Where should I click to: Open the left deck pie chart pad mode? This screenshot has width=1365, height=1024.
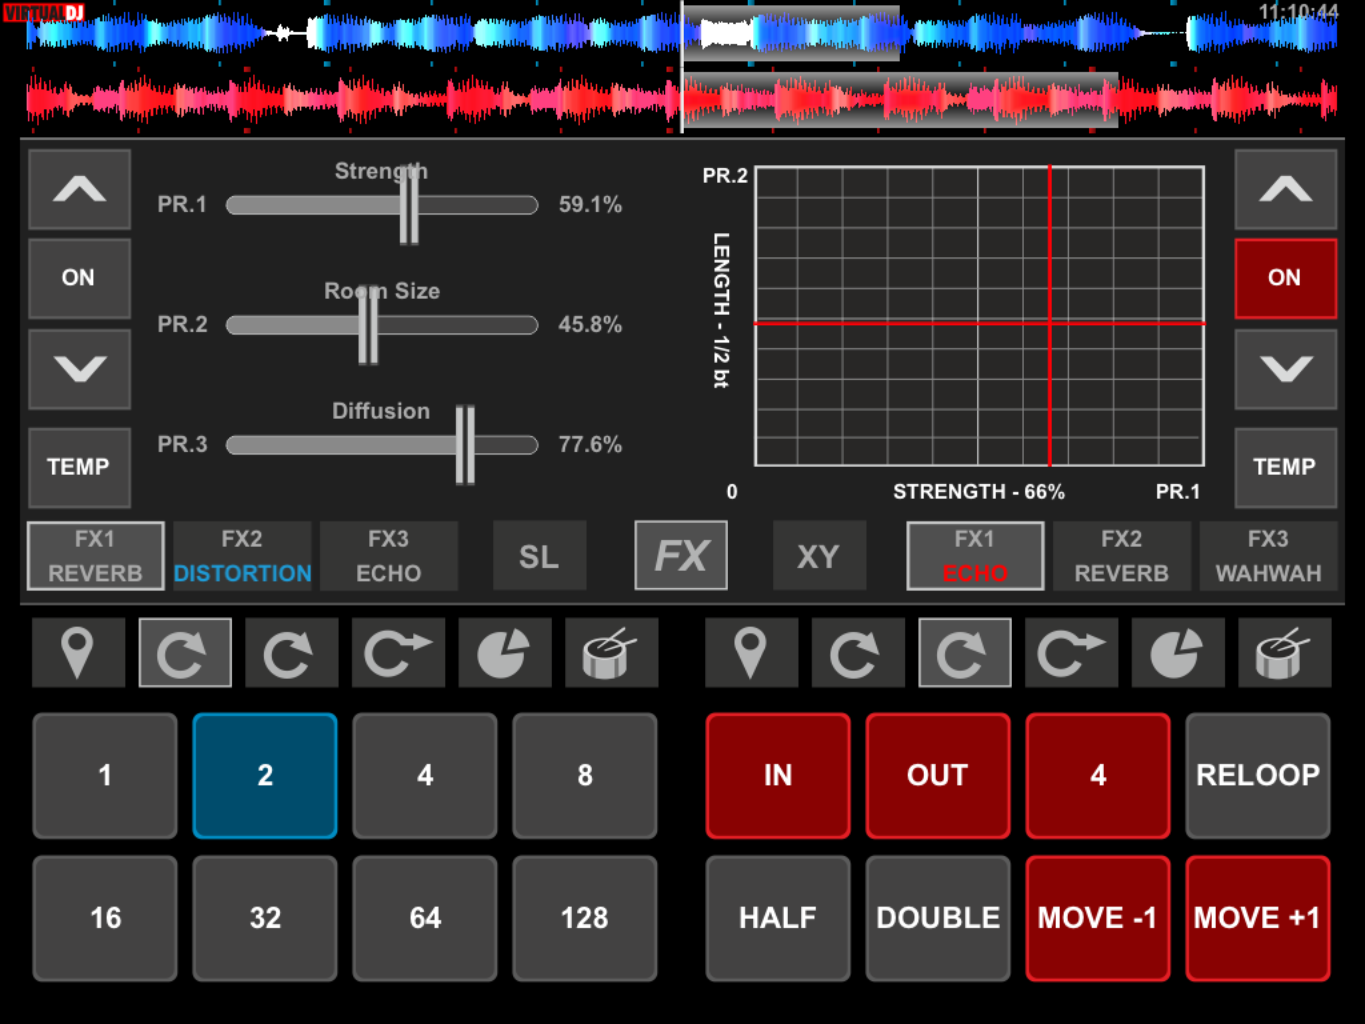pos(504,653)
